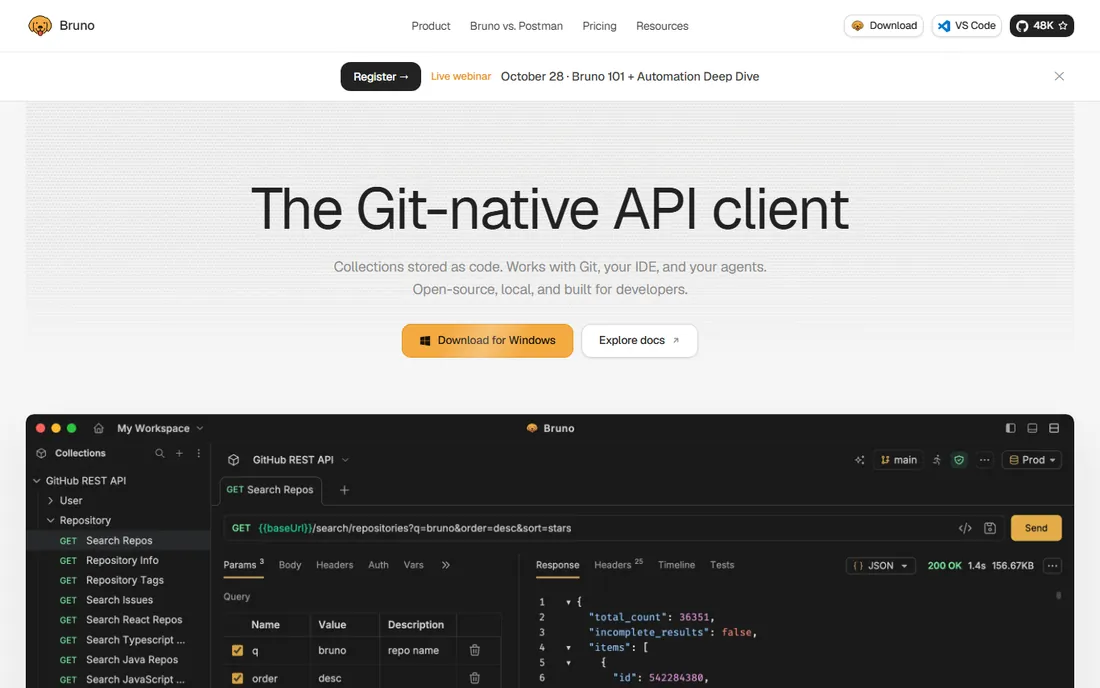Image resolution: width=1100 pixels, height=688 pixels.
Task: Open the home icon beside My Workspace
Action: [99, 428]
